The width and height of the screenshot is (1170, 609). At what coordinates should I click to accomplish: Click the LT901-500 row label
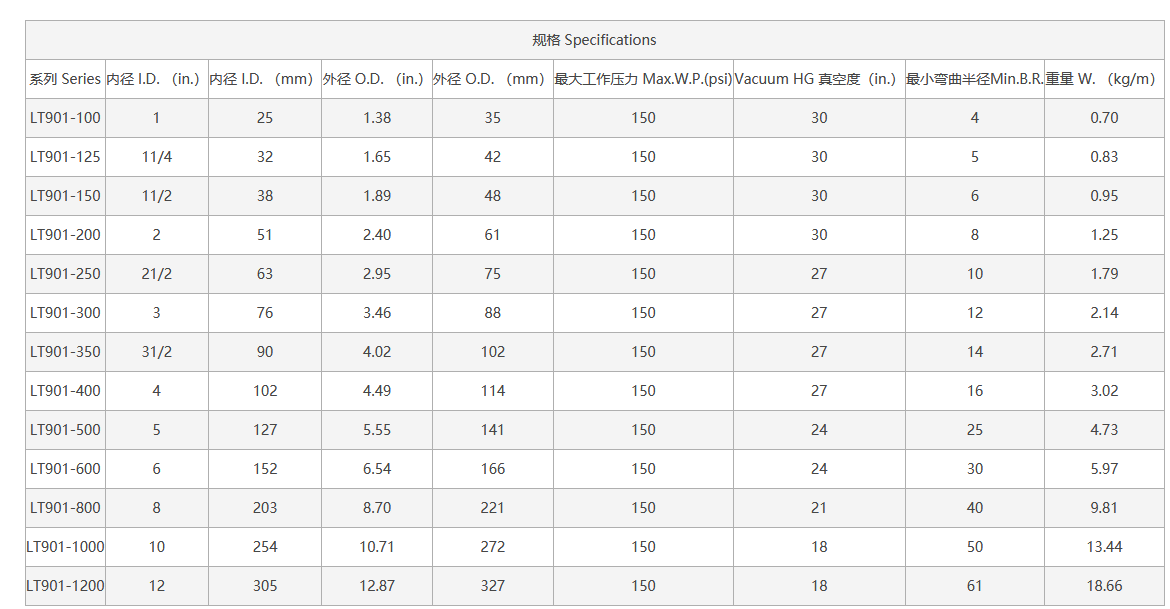point(66,430)
